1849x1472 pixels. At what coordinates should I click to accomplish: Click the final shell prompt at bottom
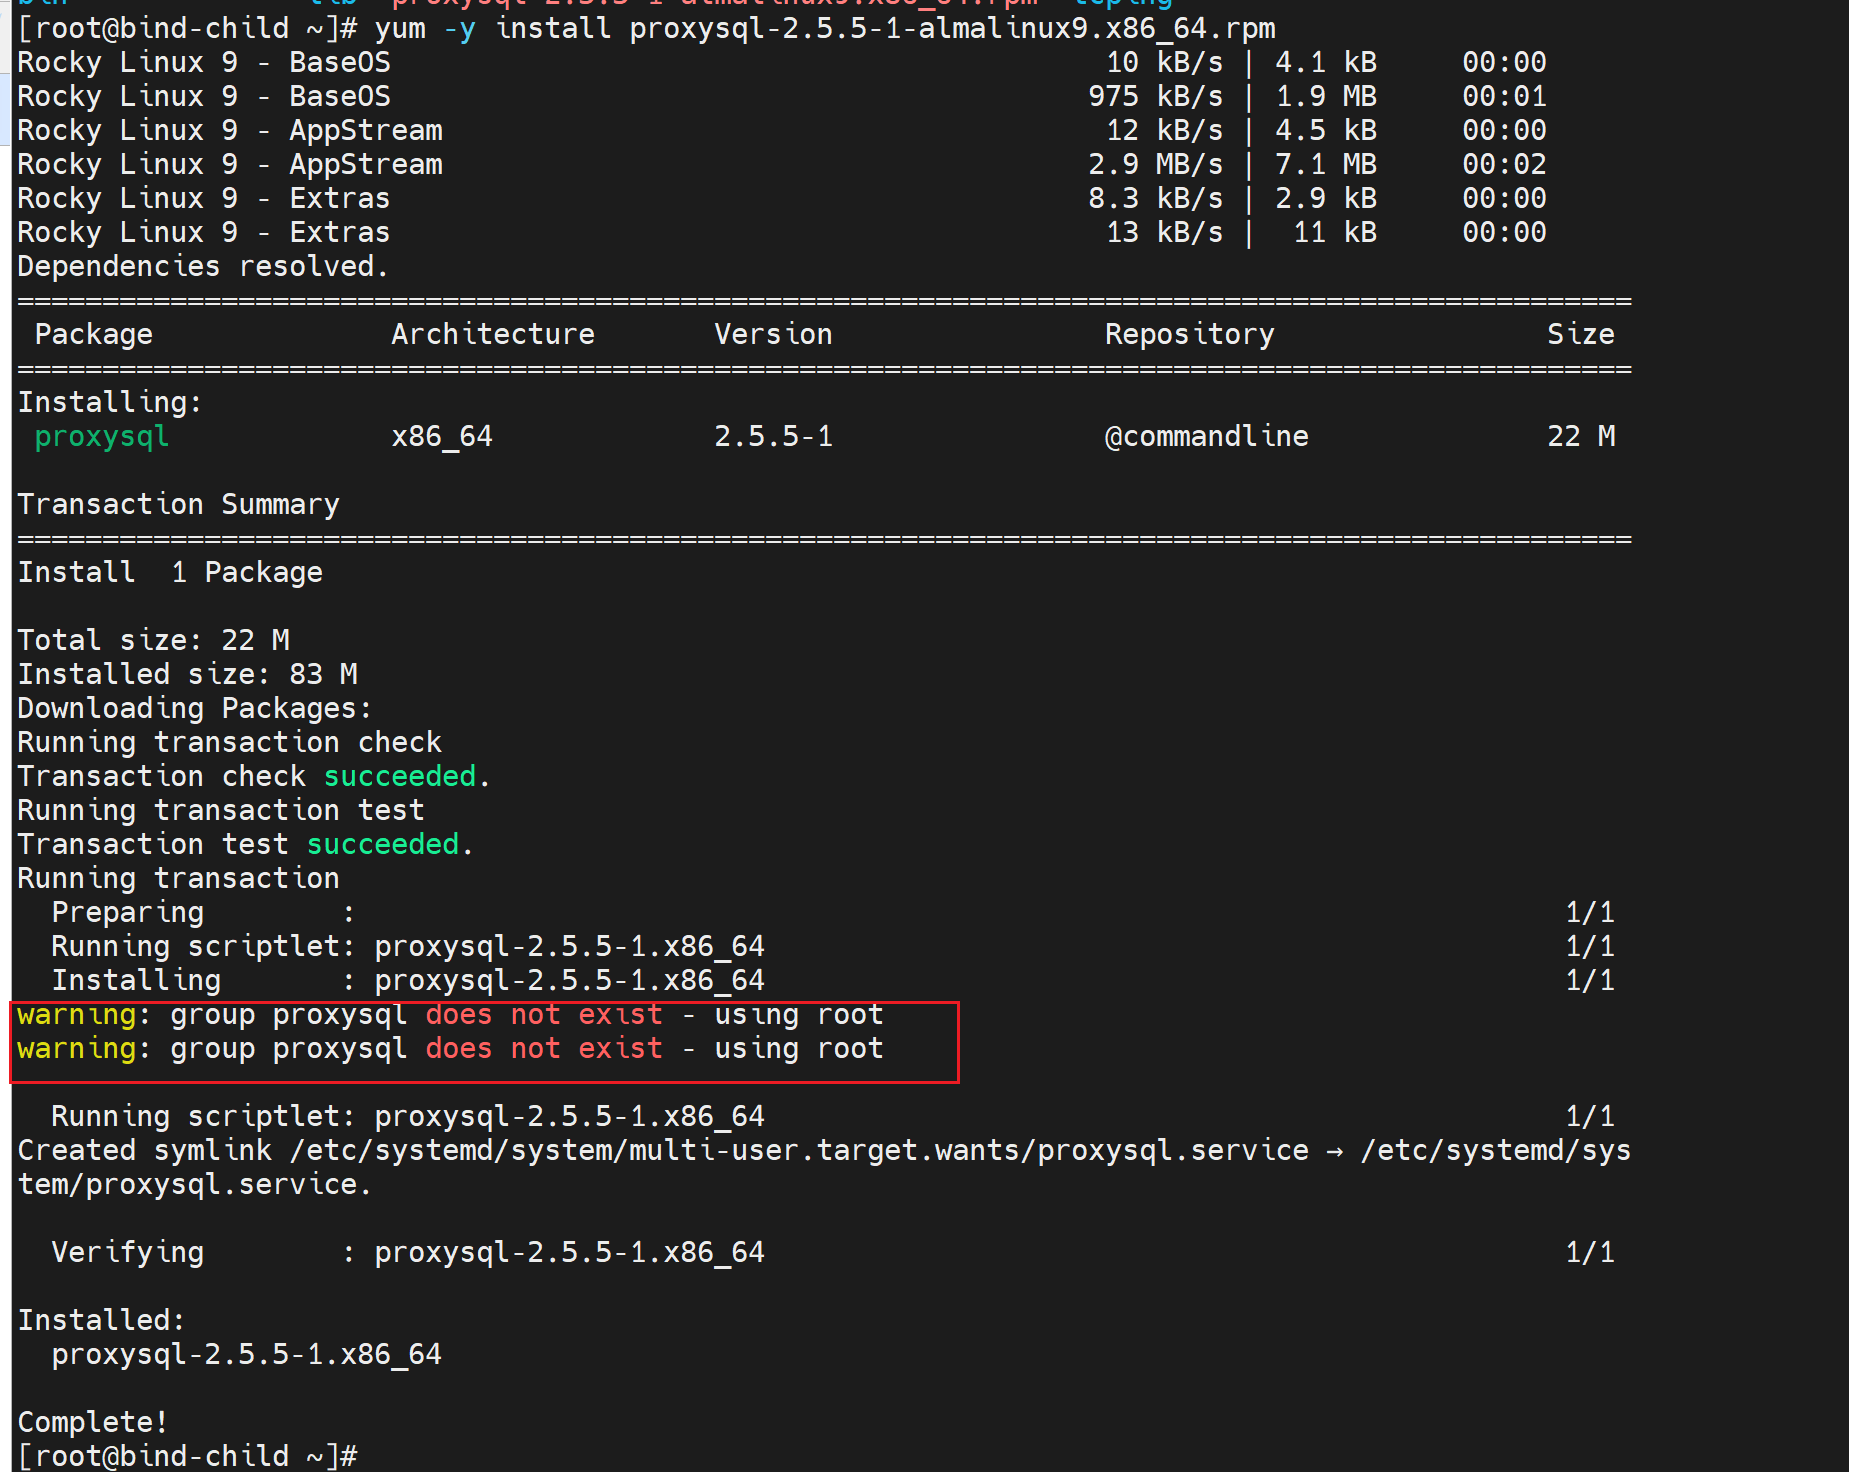[x=187, y=1455]
